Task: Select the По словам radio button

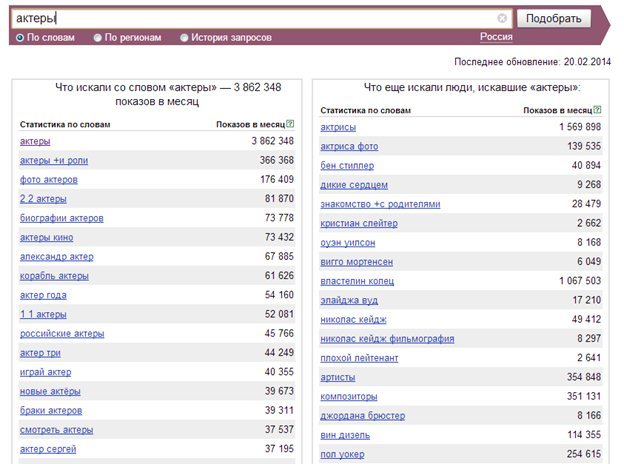Action: click(20, 38)
